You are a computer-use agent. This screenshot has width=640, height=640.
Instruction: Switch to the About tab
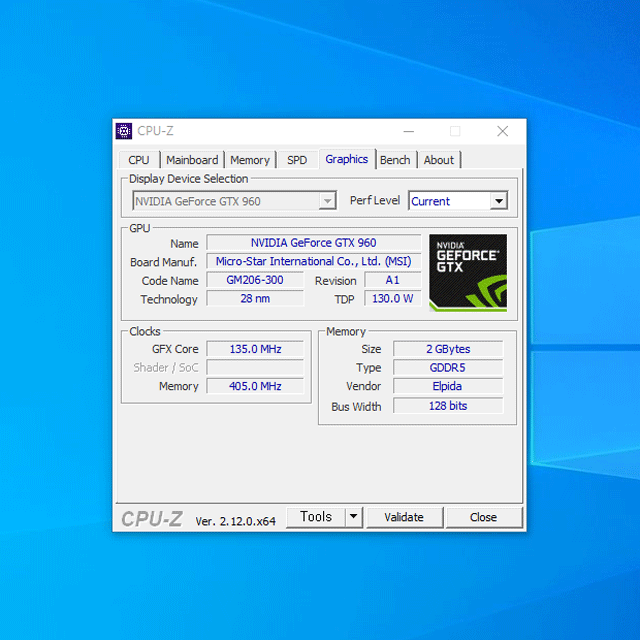click(x=439, y=160)
